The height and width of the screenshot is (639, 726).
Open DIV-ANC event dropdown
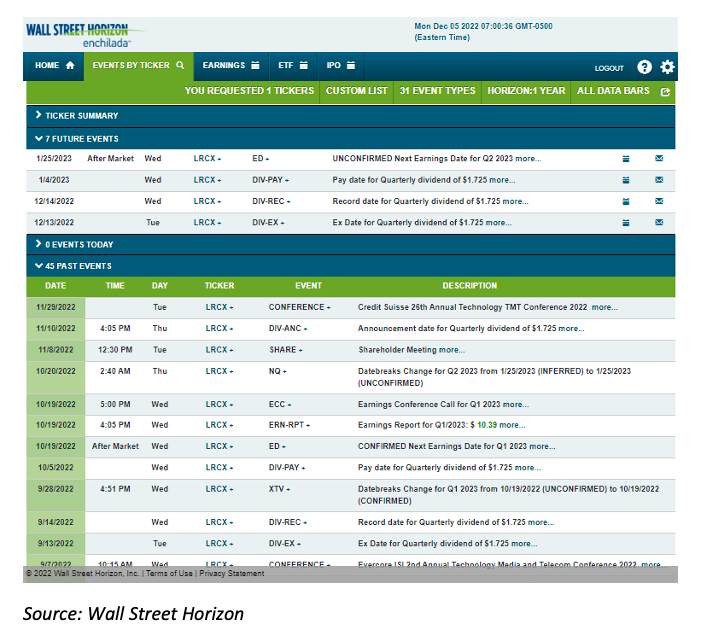pyautogui.click(x=288, y=328)
